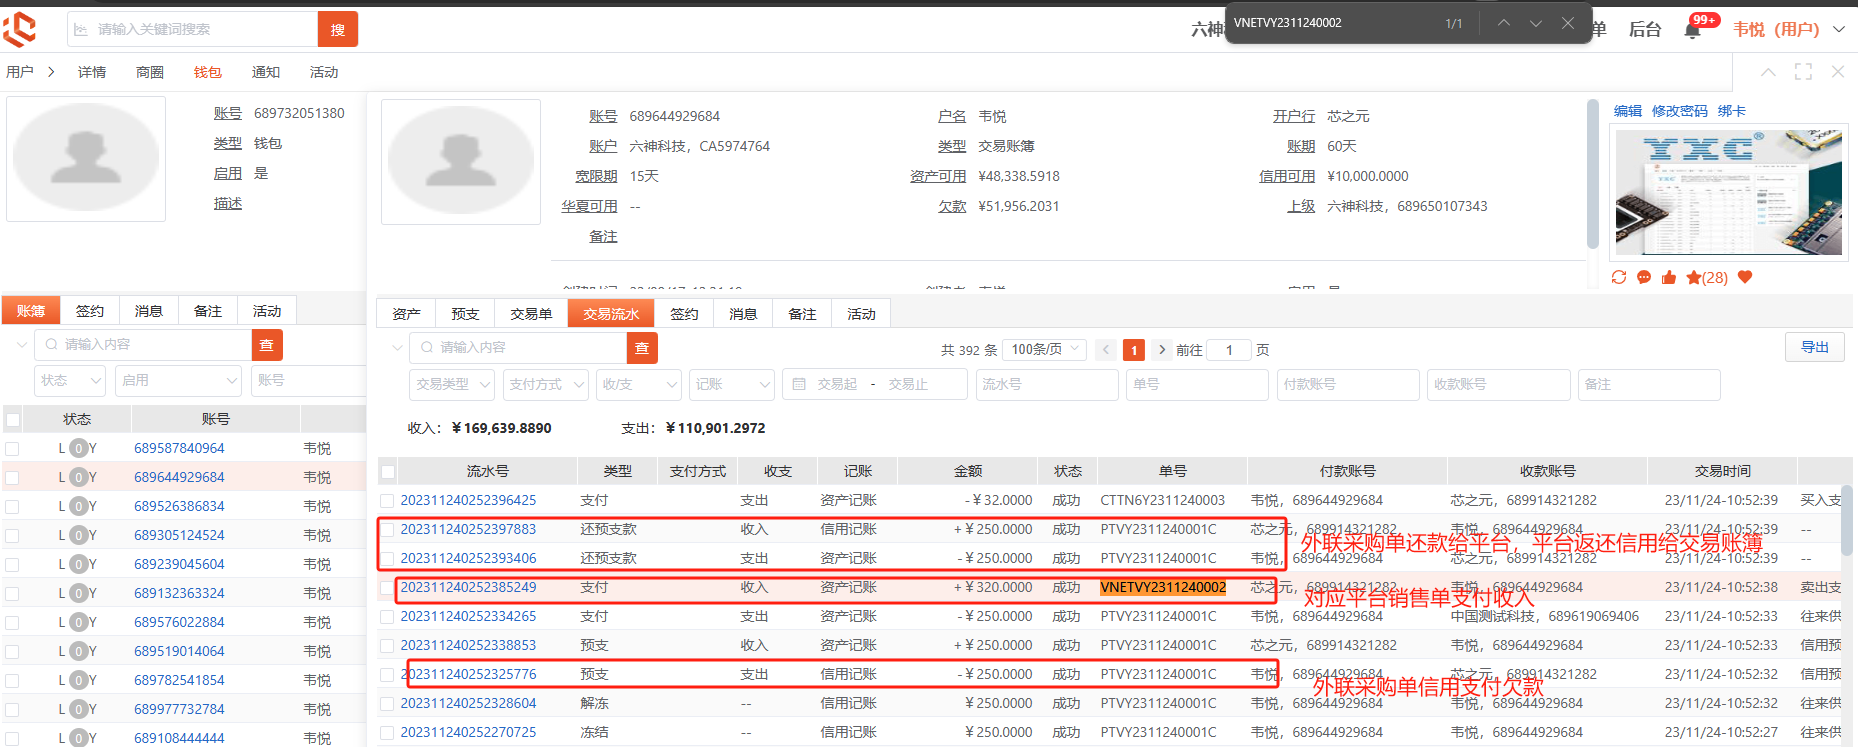Select the 账簿 tab in left panel

point(31,311)
